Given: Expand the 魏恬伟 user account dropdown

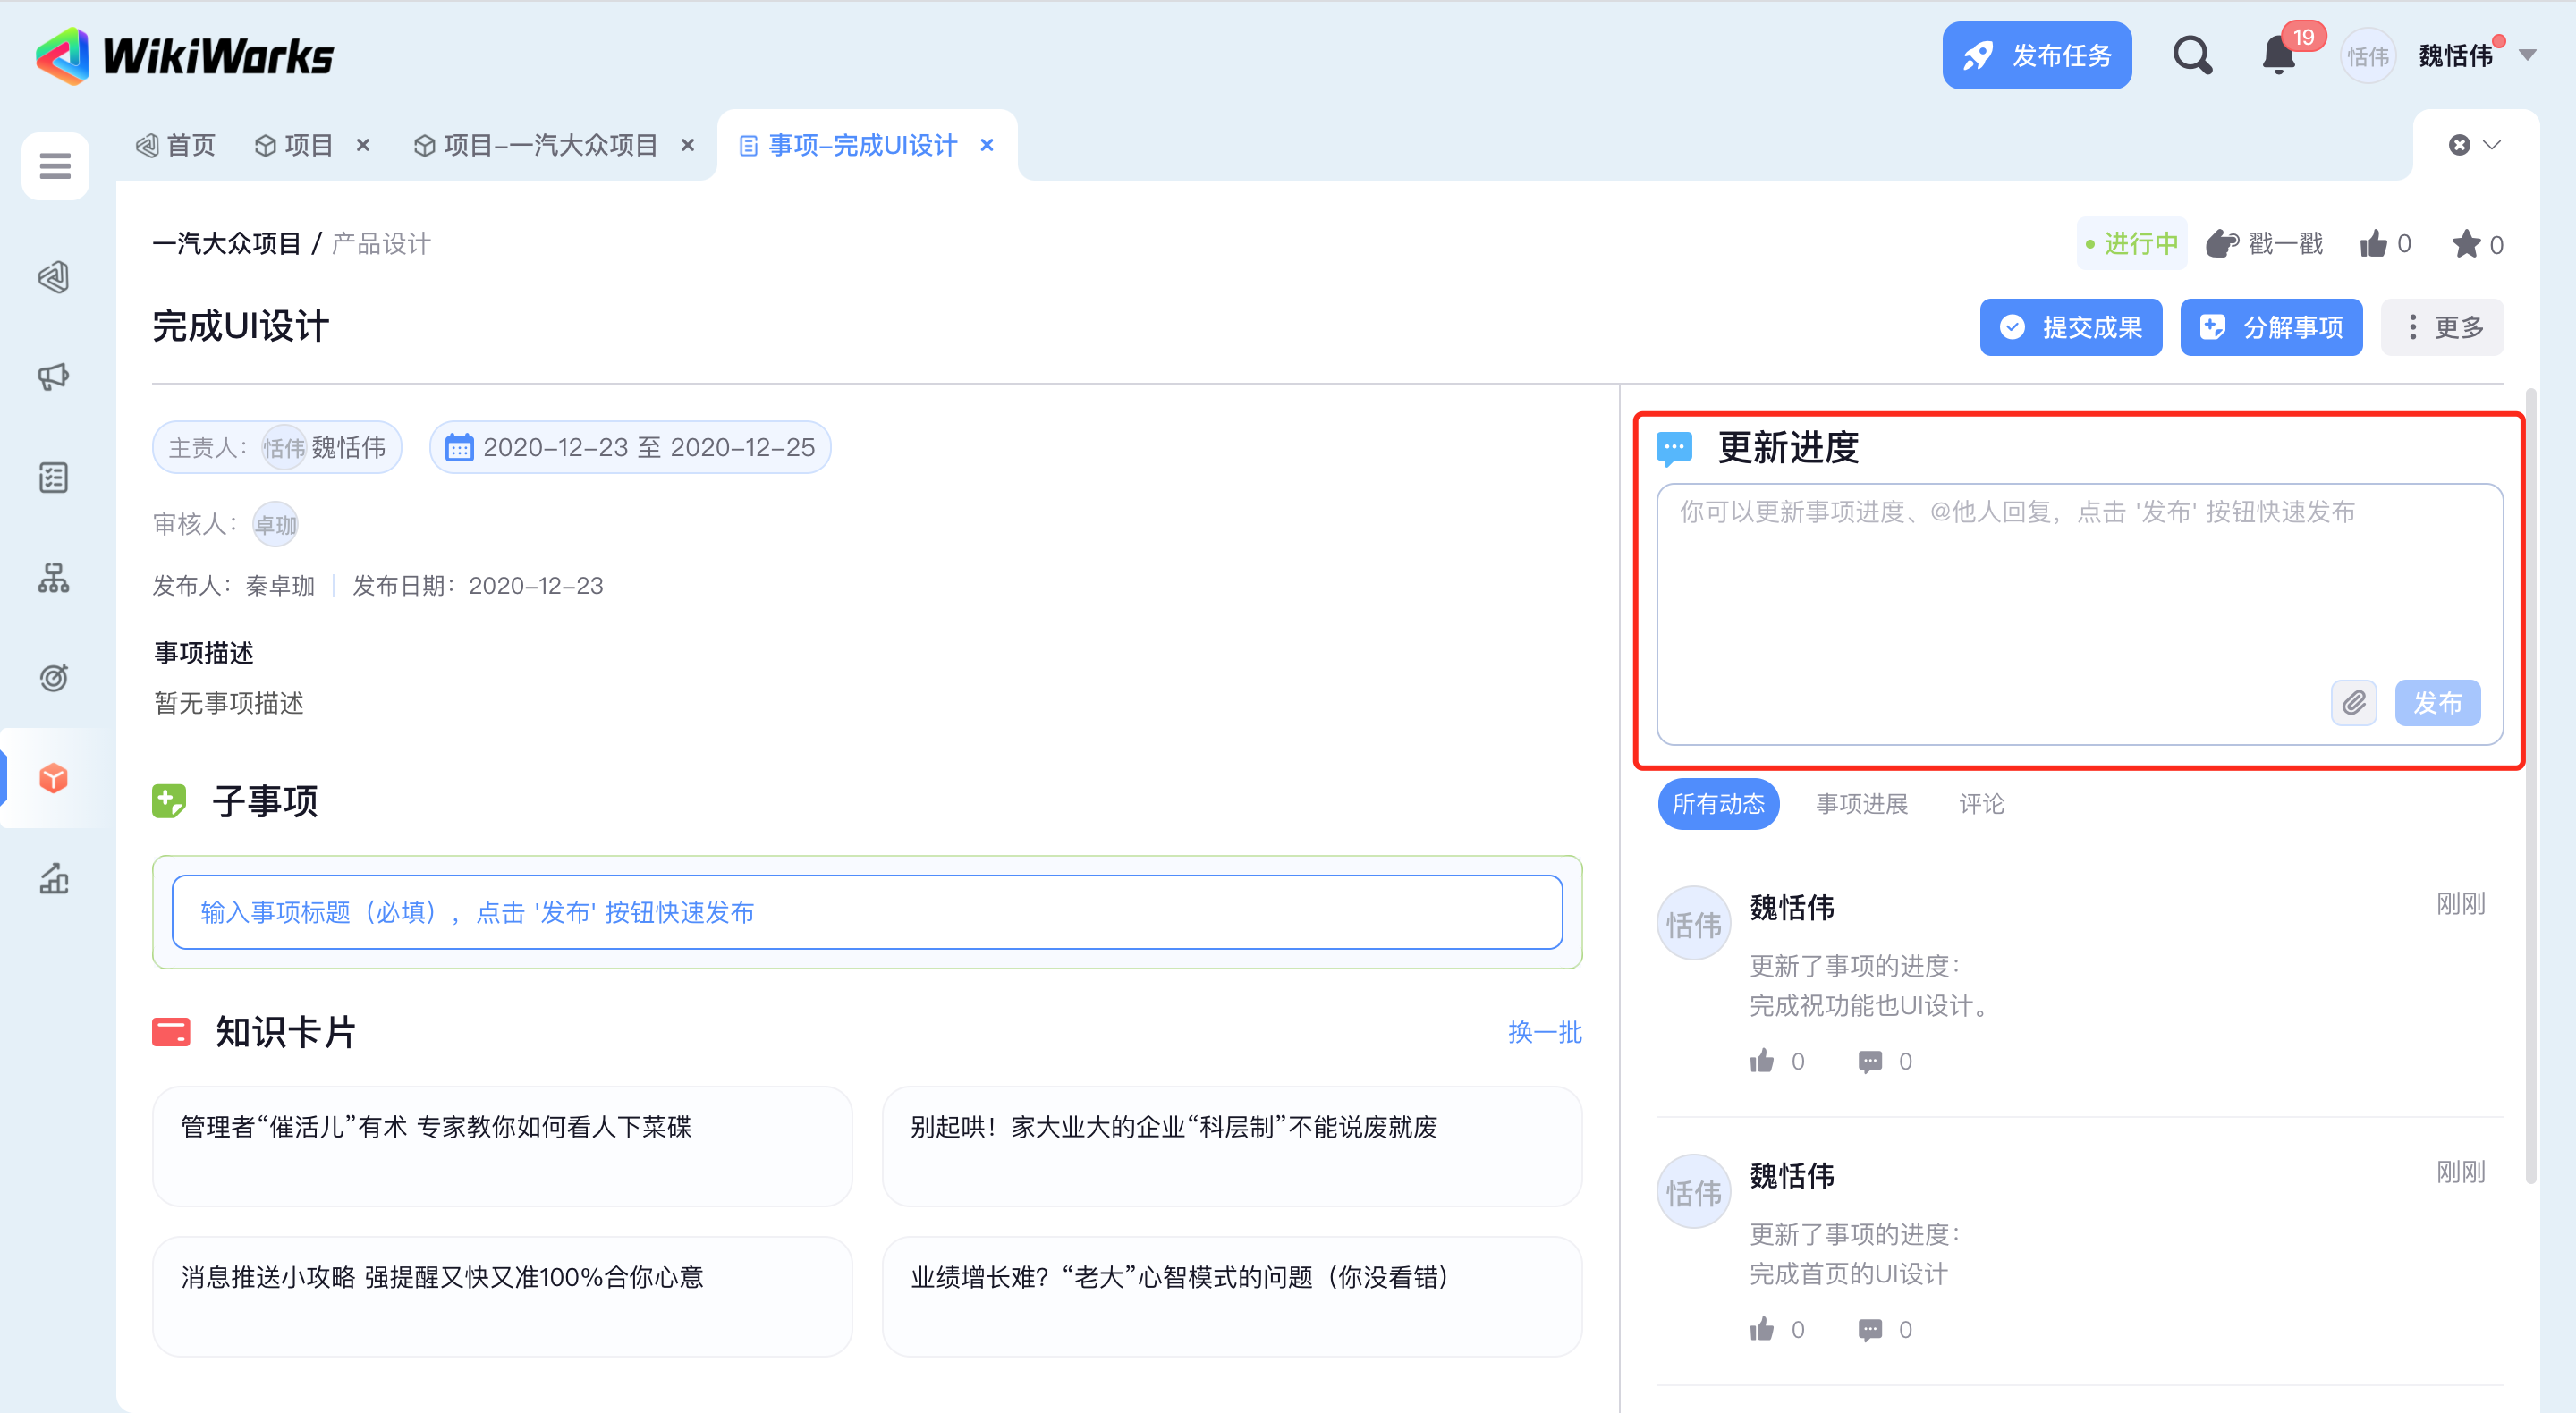Looking at the screenshot, I should tap(2528, 56).
